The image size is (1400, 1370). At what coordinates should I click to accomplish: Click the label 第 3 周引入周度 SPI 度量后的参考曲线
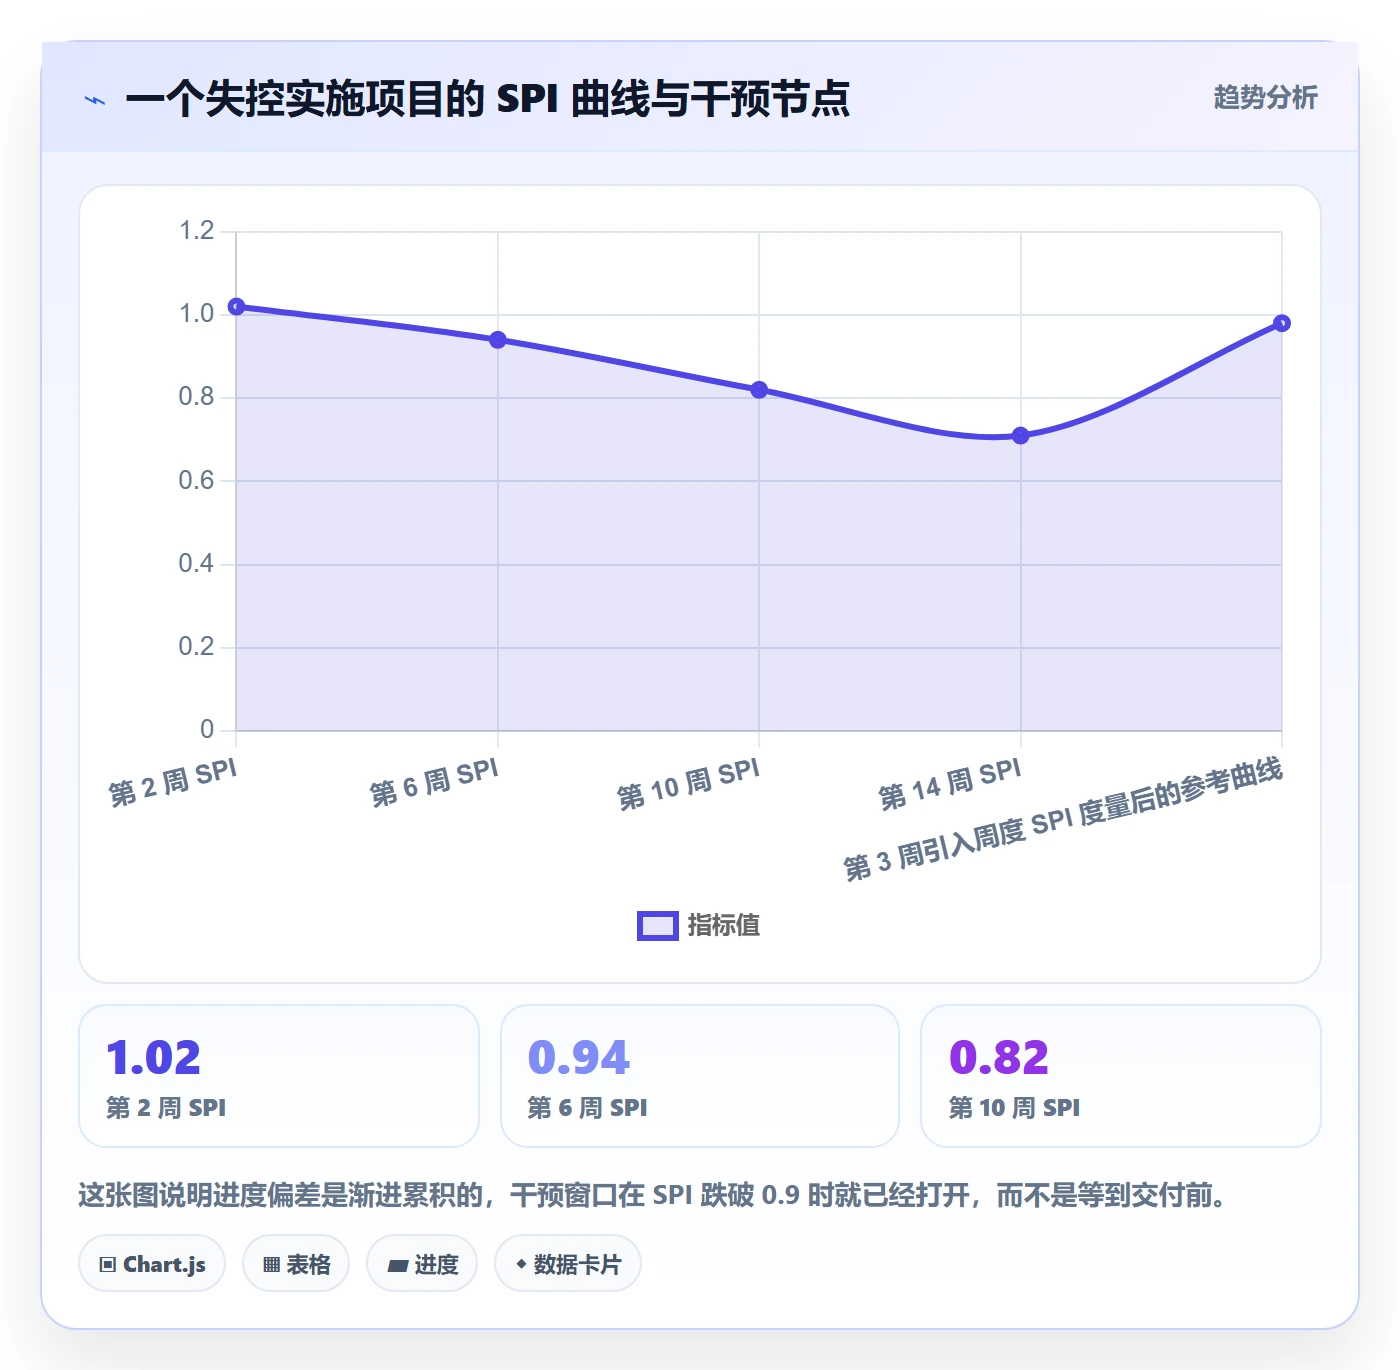(1063, 820)
